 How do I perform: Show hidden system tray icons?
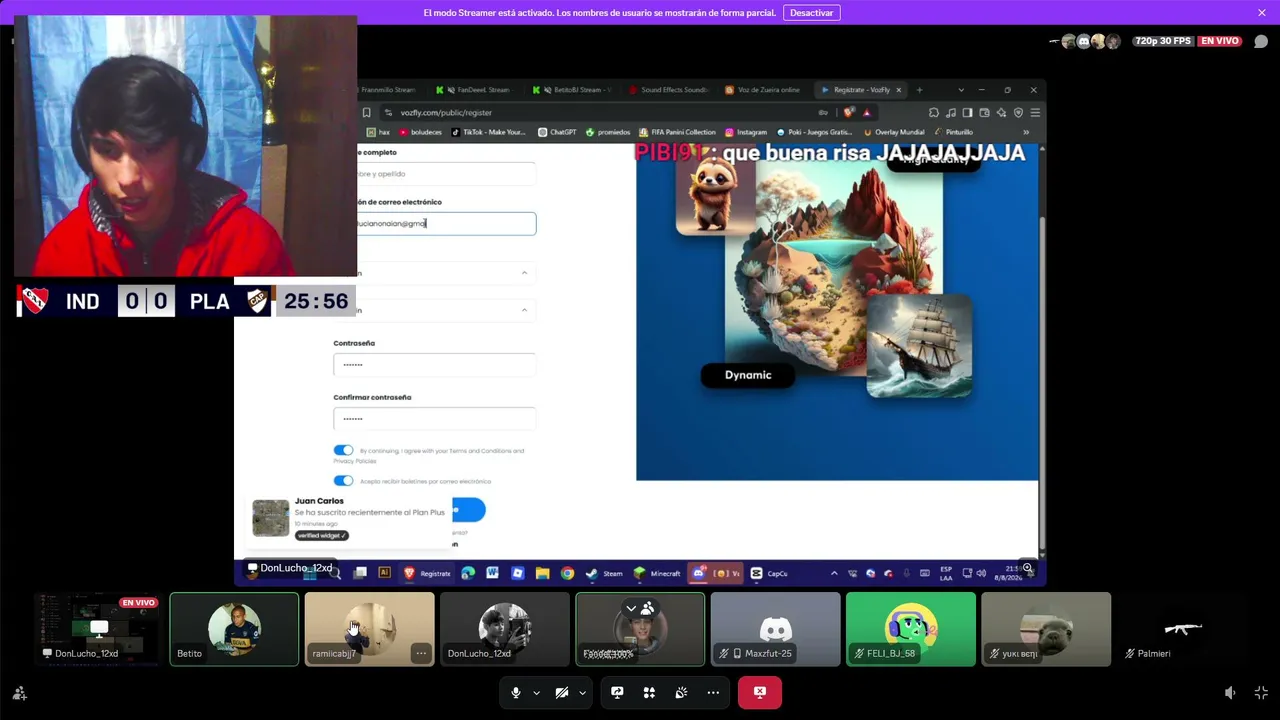coord(834,573)
